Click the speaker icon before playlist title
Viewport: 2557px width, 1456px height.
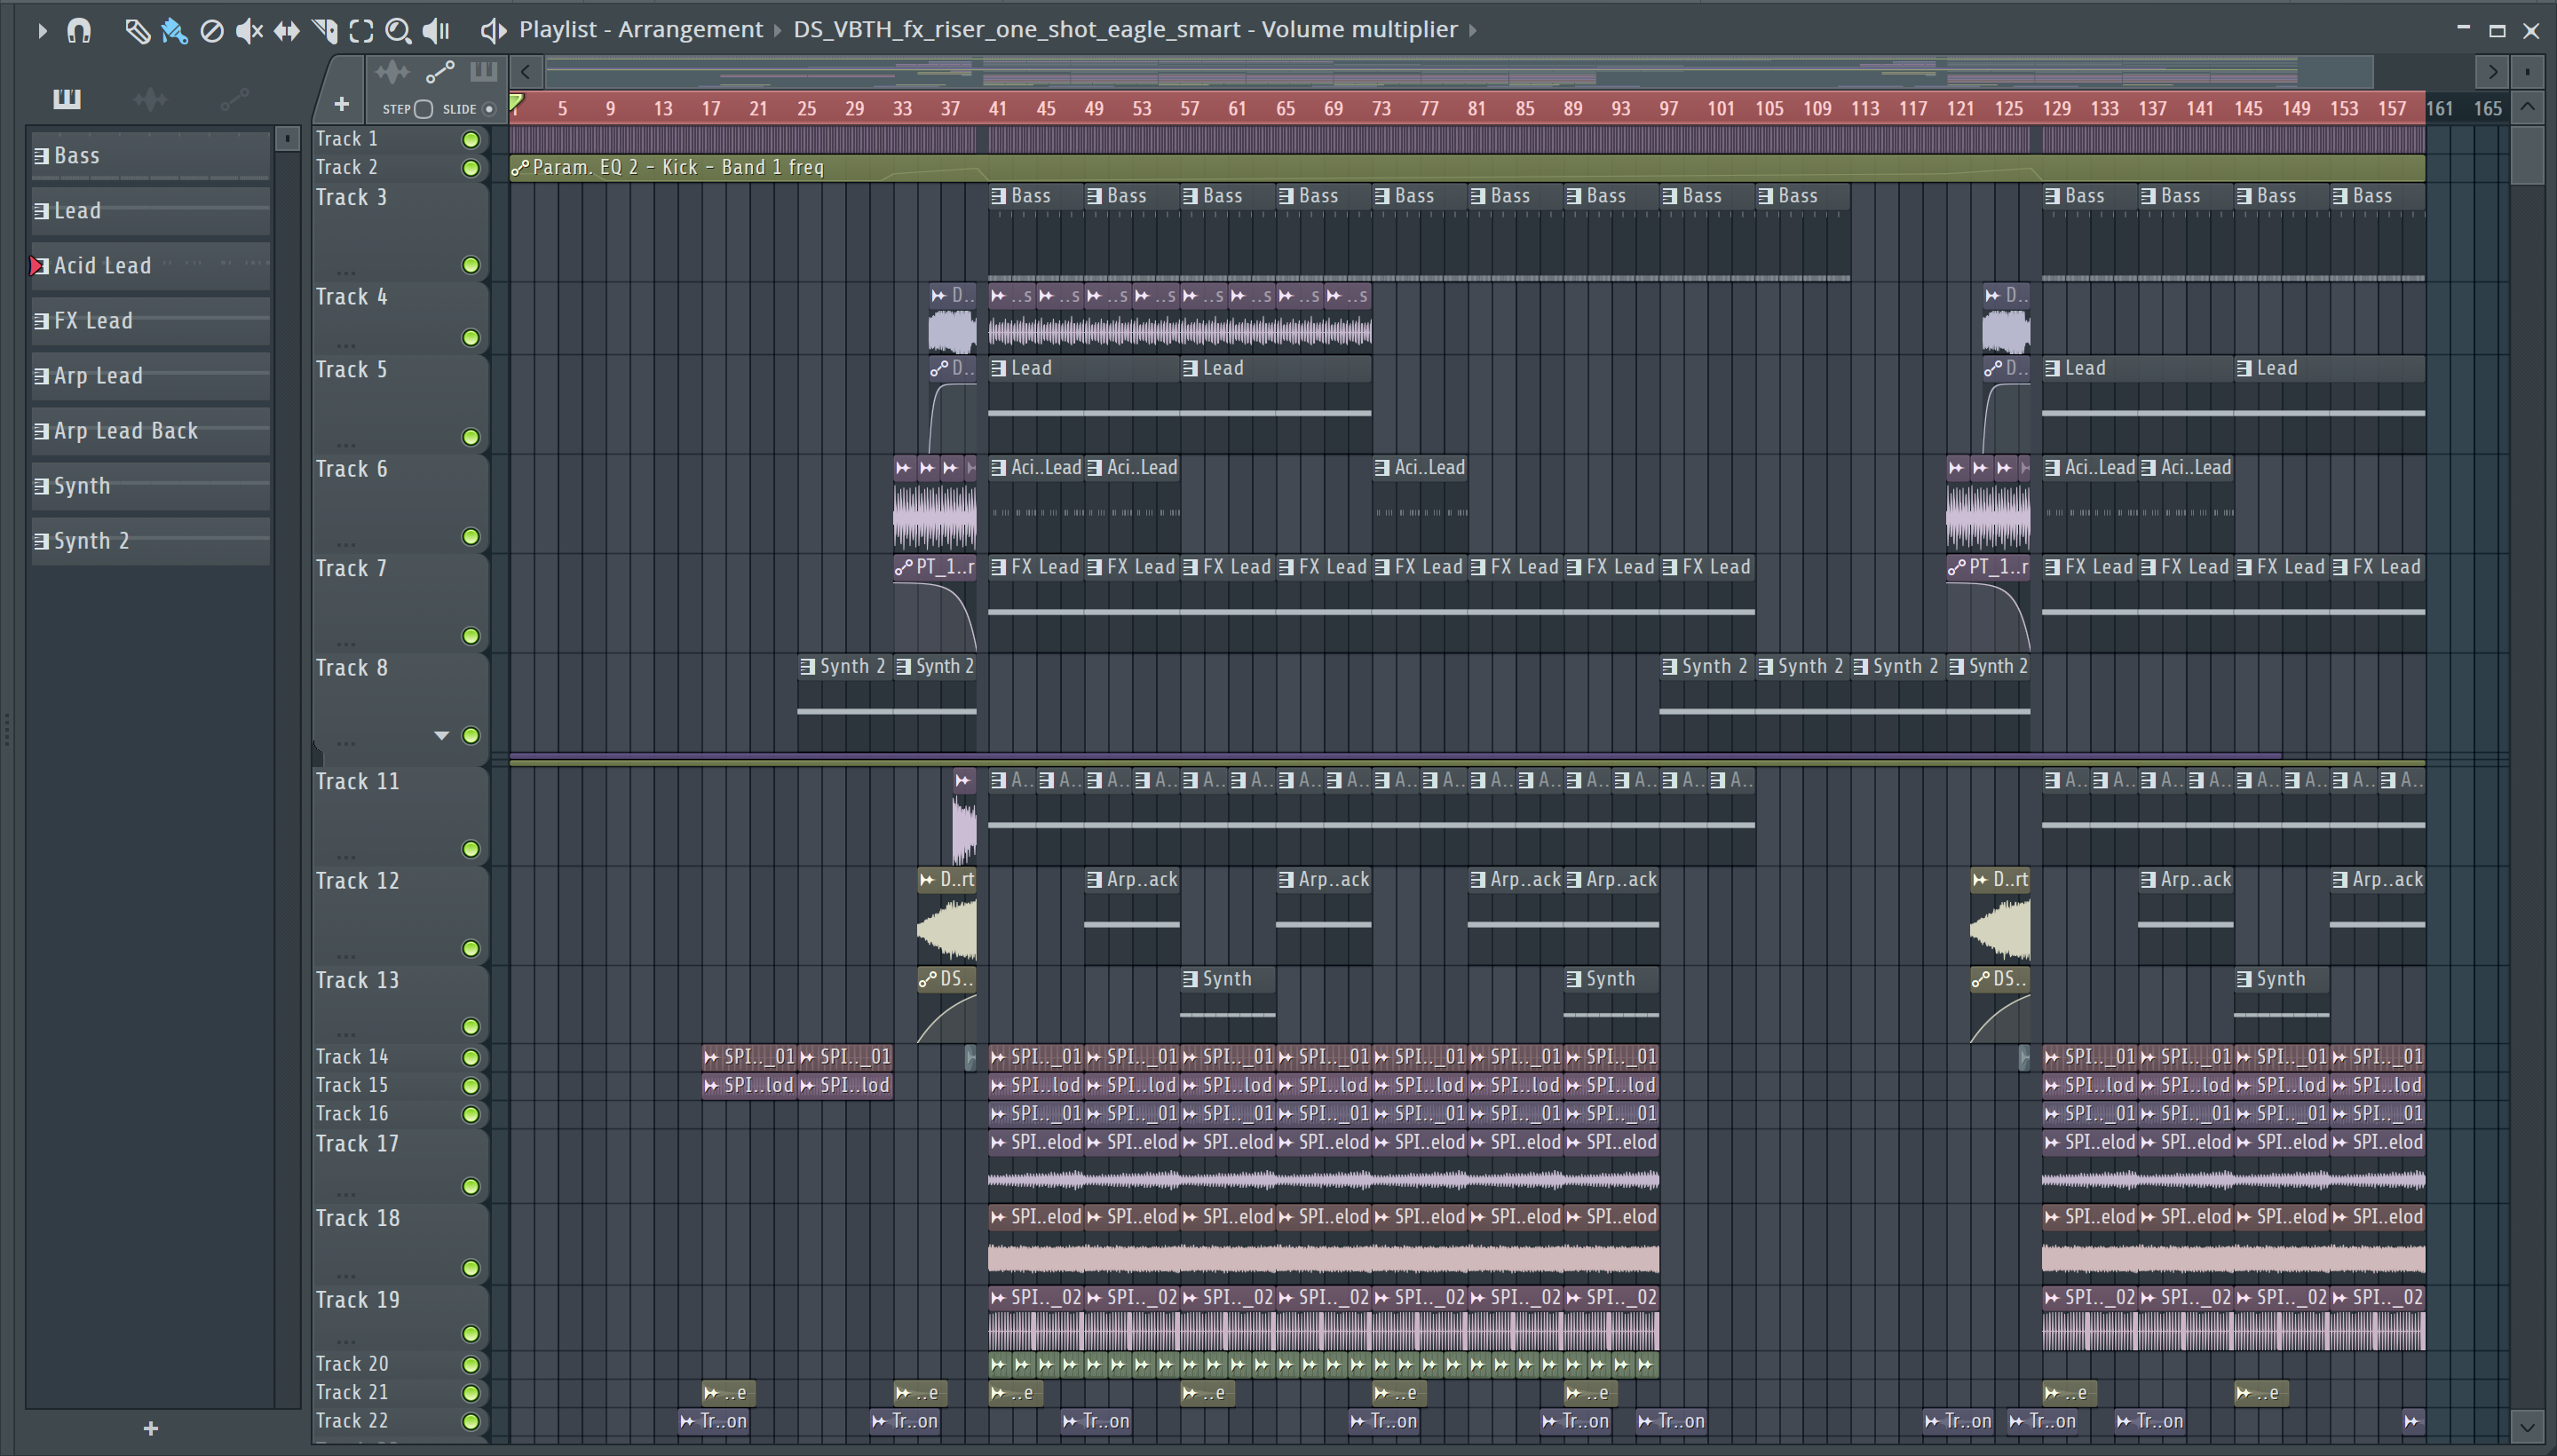pyautogui.click(x=492, y=31)
